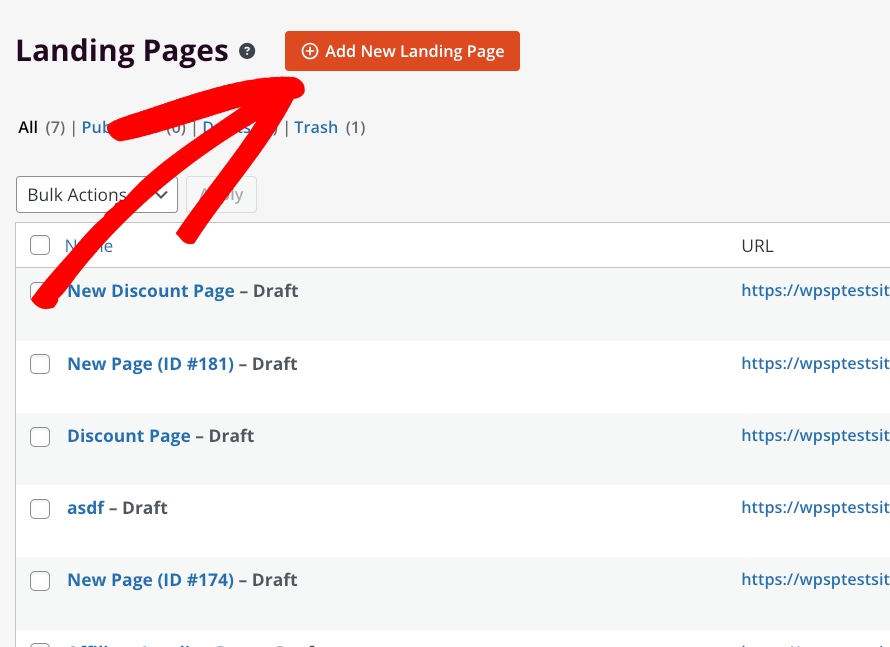890x647 pixels.
Task: Open the Discount Page draft link
Action: (x=128, y=436)
